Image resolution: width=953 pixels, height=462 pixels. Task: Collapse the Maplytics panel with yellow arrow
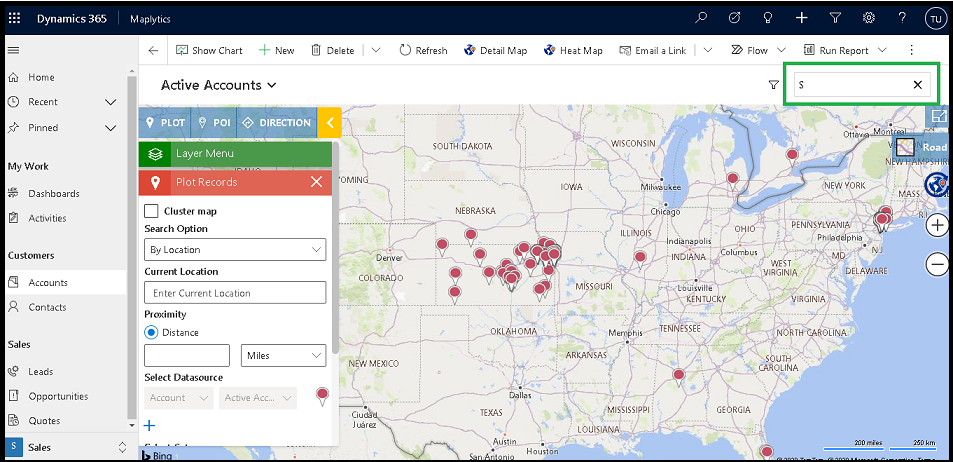click(x=329, y=123)
